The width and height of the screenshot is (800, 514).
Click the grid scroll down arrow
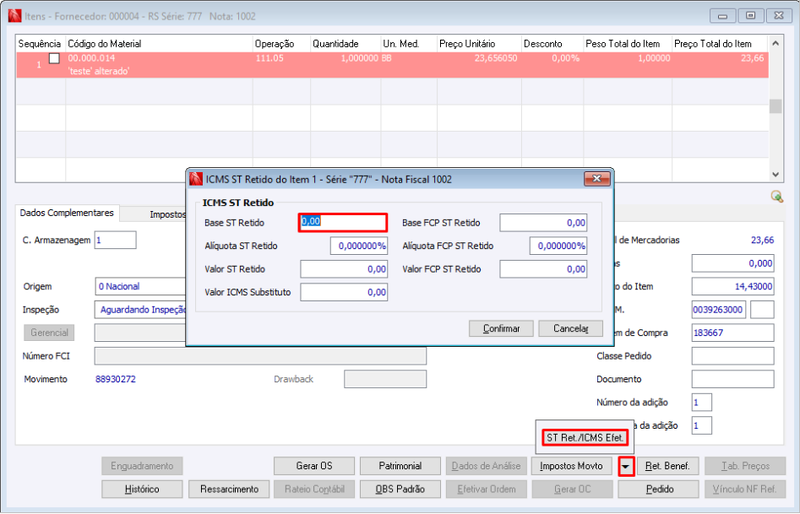tap(776, 174)
